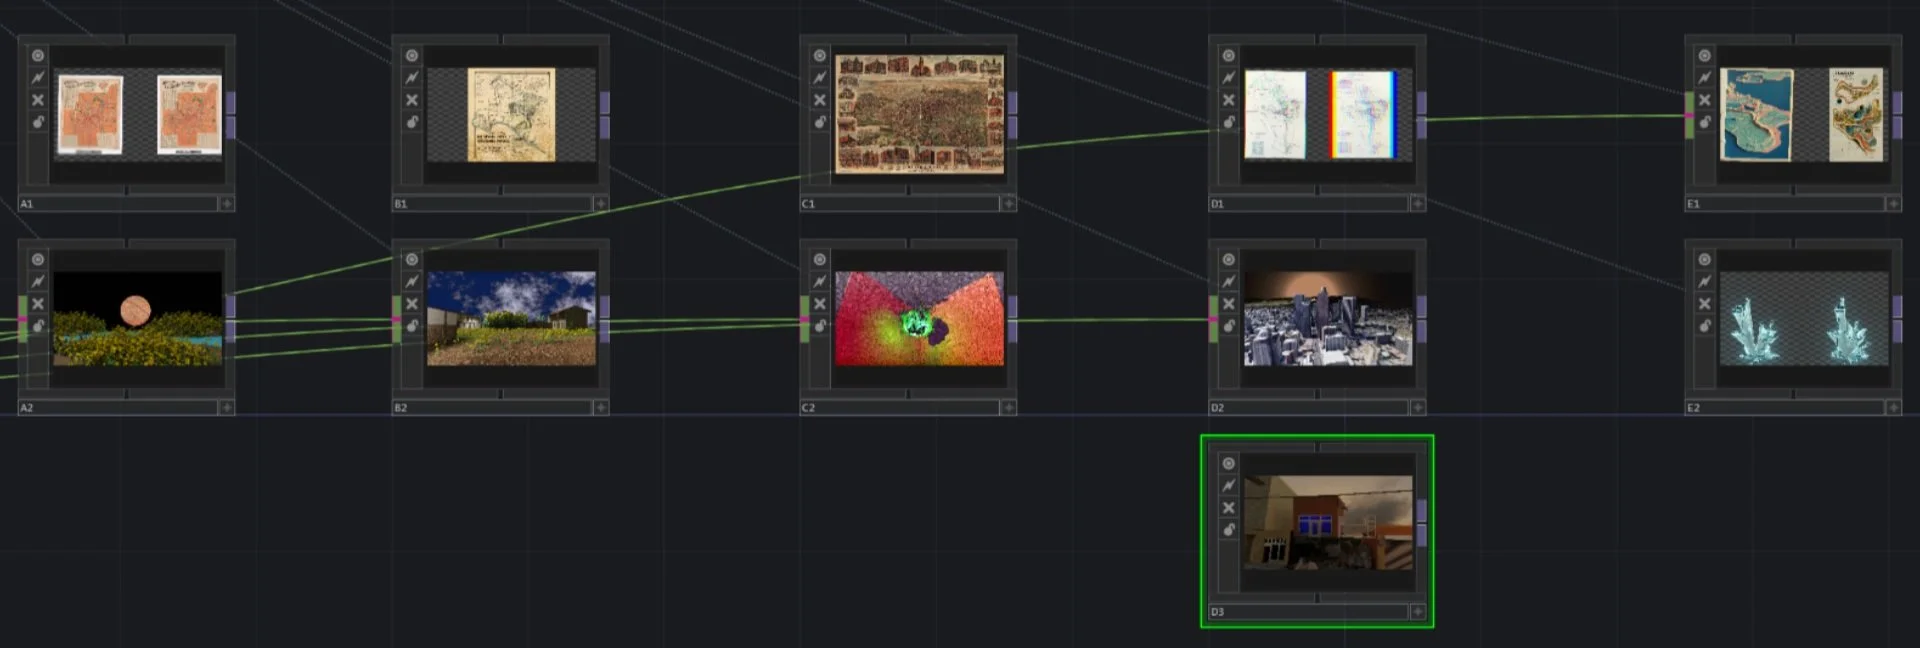Click the plus viewer-active button on node E1
Screen dimensions: 1920x648
(1894, 204)
